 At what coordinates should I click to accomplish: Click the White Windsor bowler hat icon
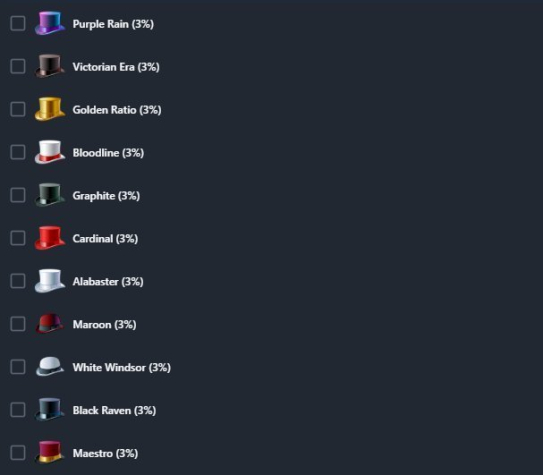[50, 366]
